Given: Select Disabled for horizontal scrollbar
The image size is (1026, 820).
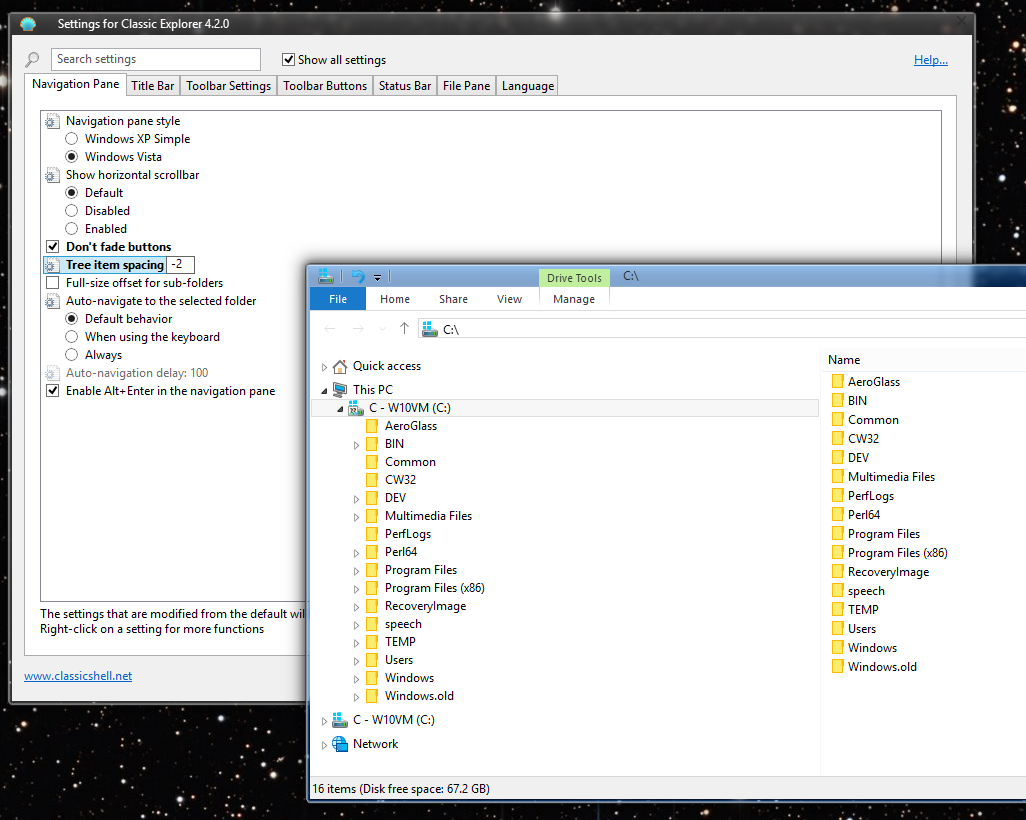Looking at the screenshot, I should tap(72, 211).
